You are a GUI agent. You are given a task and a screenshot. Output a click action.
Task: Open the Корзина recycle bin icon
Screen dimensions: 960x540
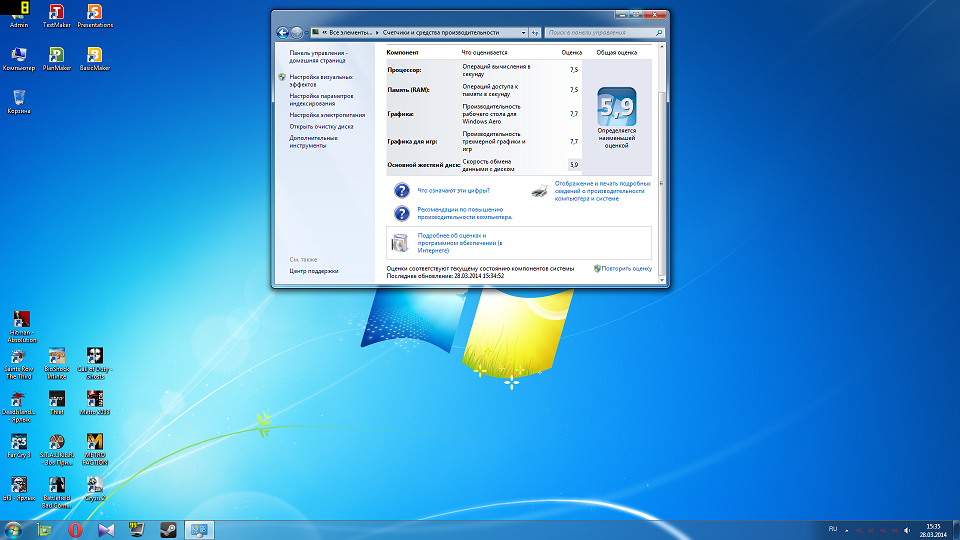pos(19,102)
